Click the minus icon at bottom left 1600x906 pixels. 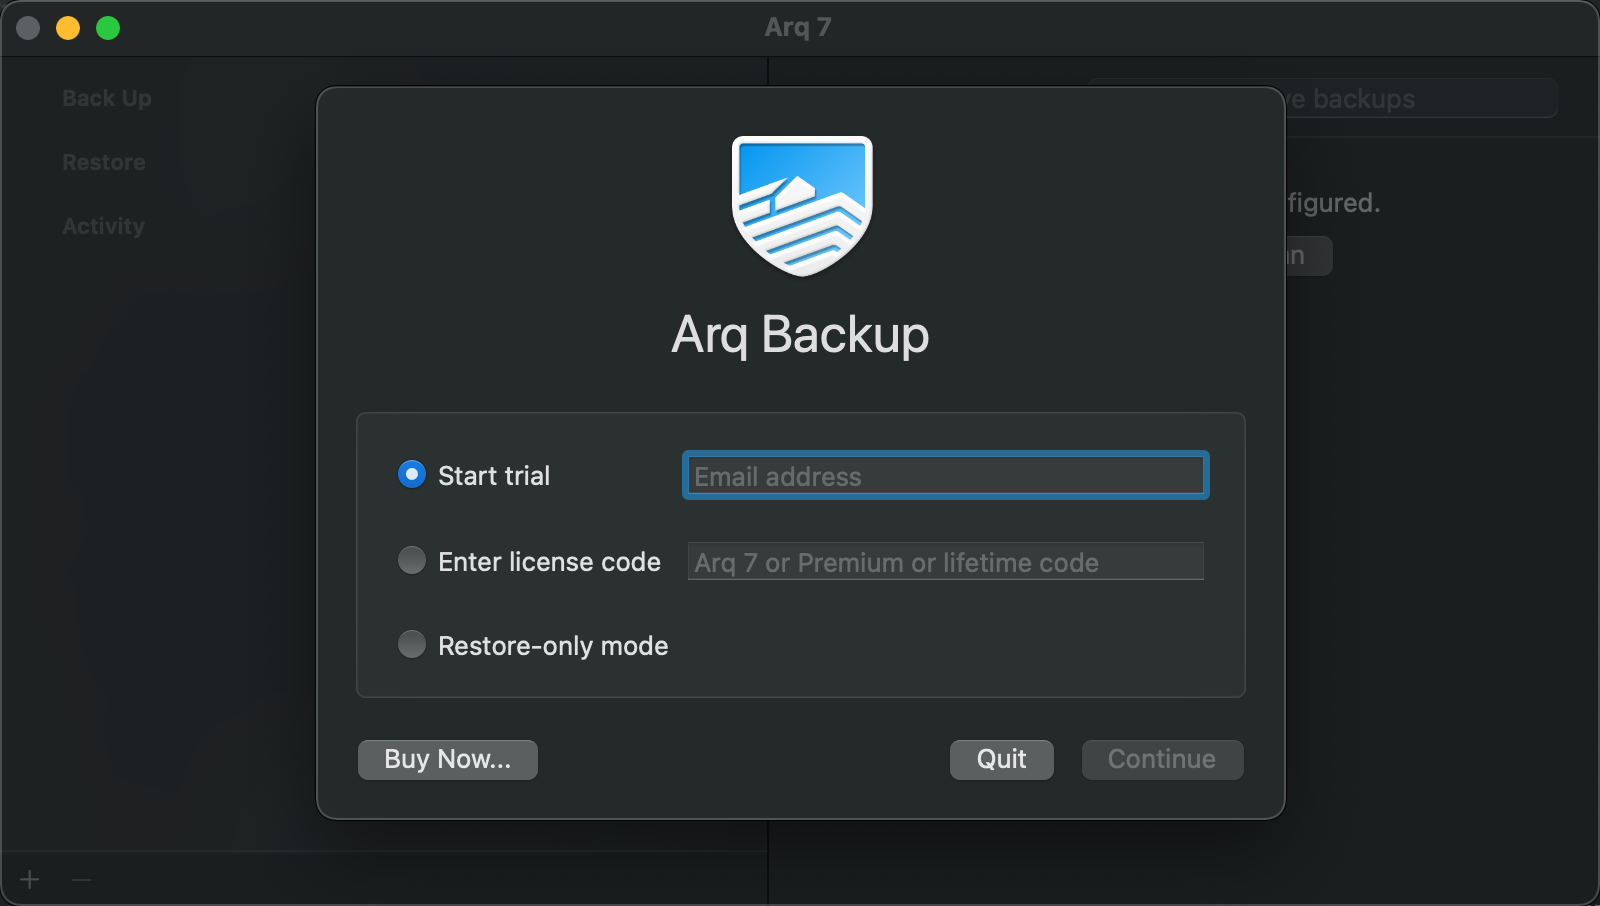coord(82,879)
